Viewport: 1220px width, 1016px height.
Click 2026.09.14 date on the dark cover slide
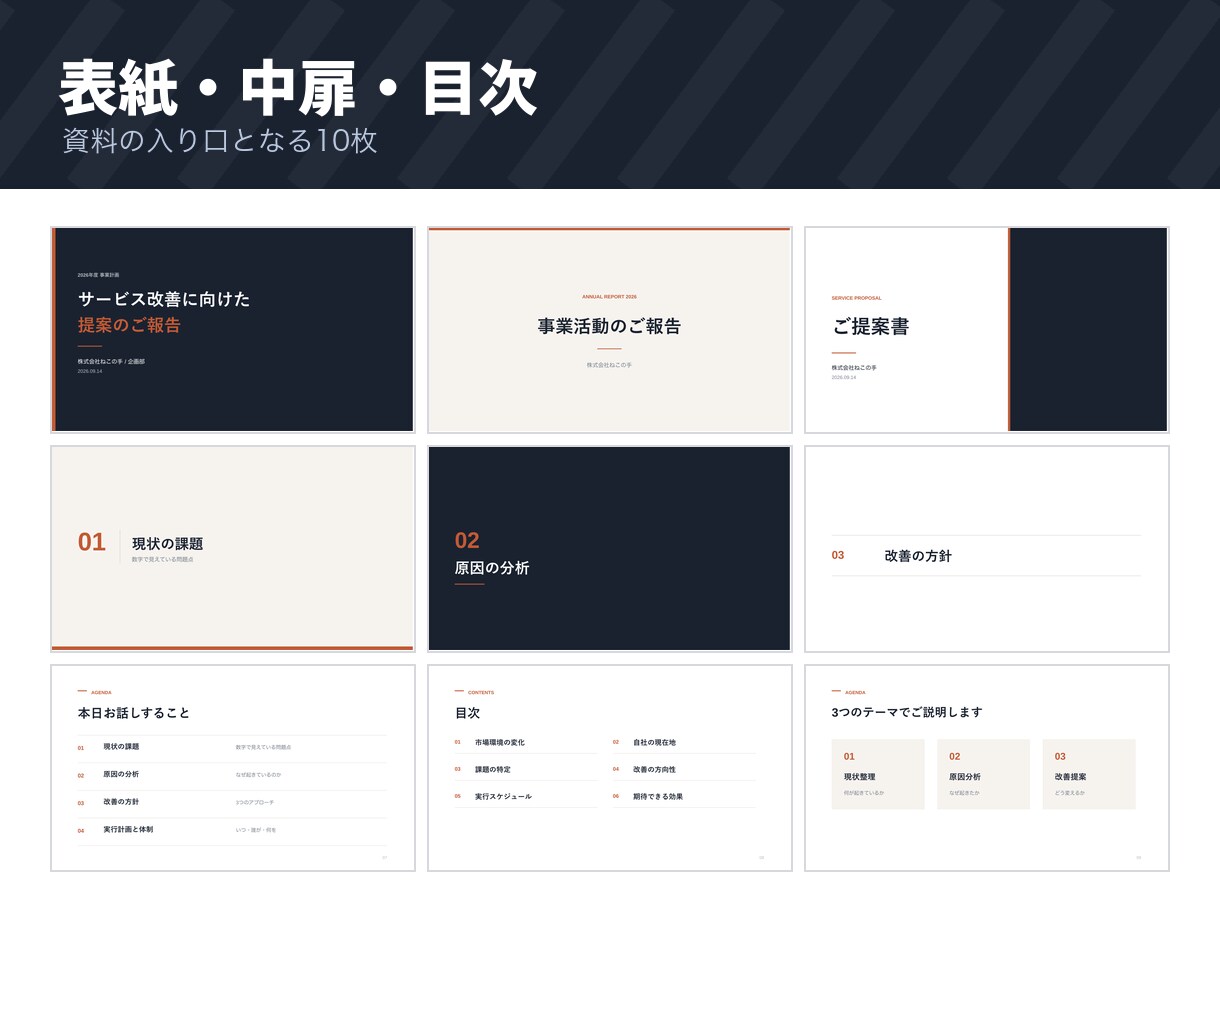pyautogui.click(x=90, y=371)
